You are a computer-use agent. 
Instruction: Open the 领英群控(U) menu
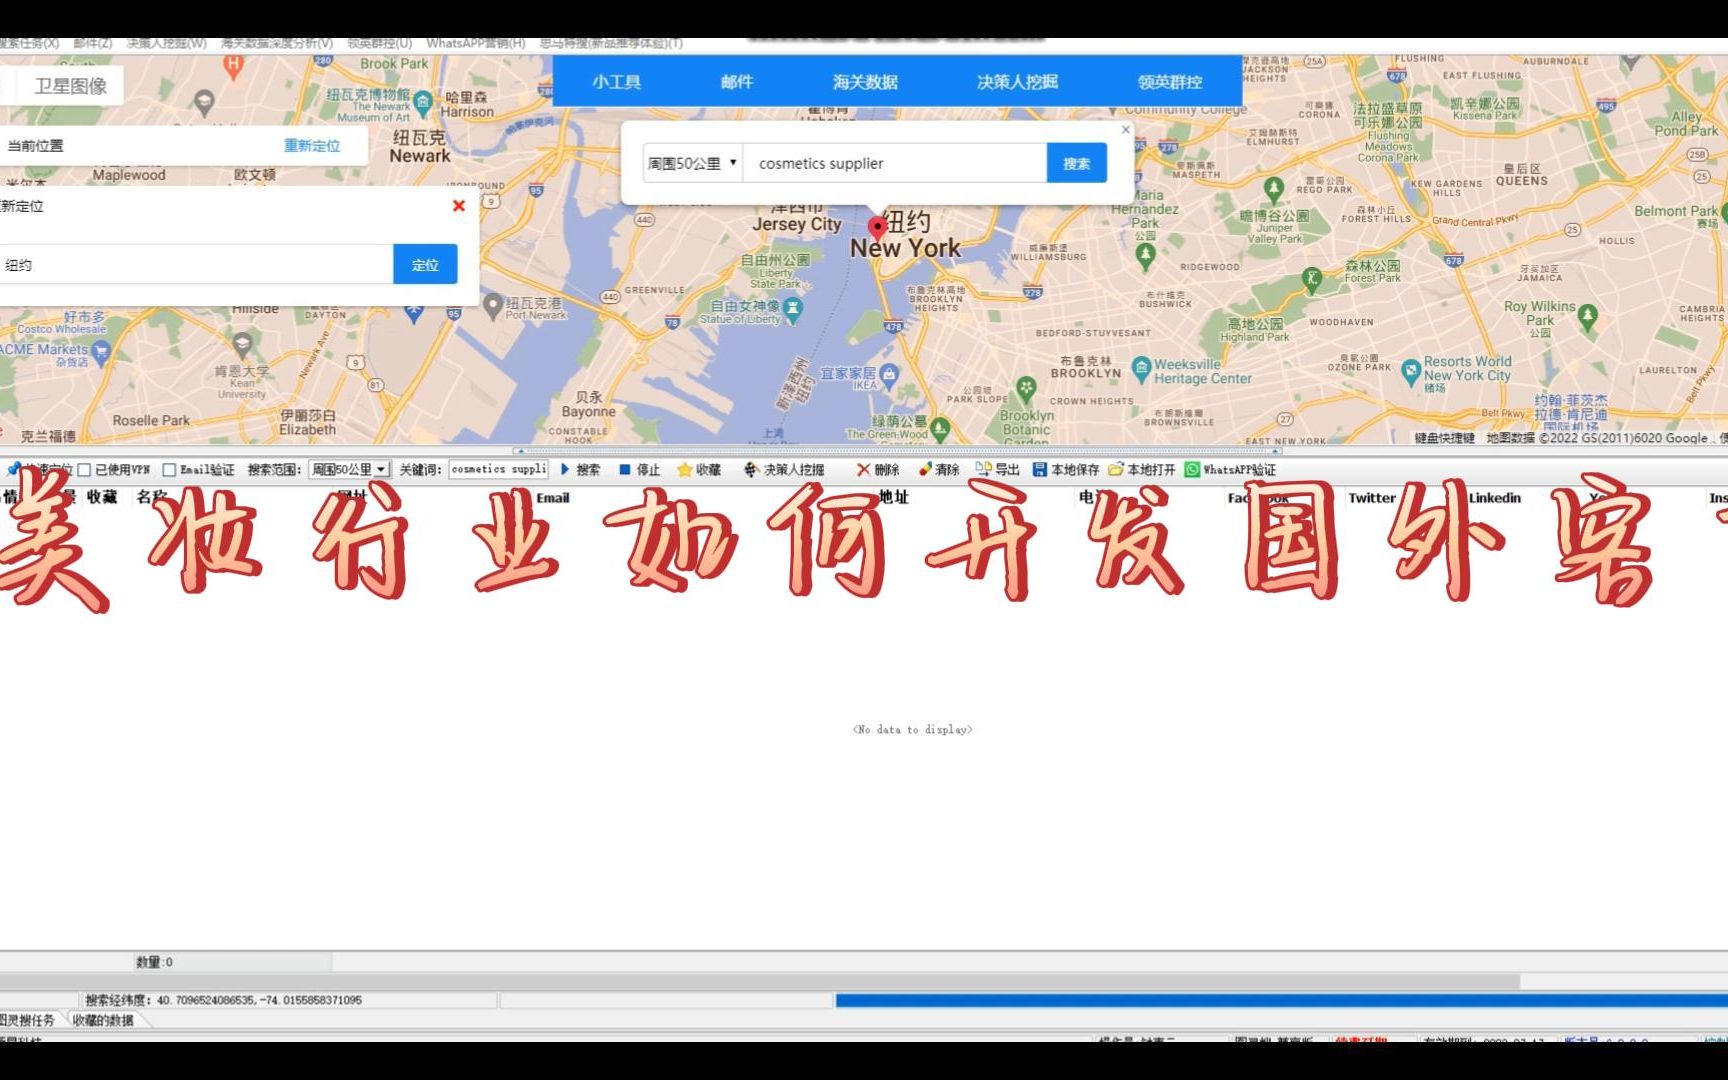pyautogui.click(x=380, y=43)
